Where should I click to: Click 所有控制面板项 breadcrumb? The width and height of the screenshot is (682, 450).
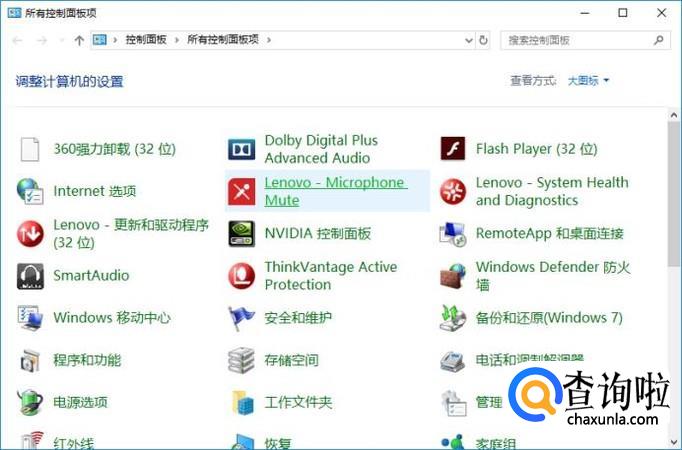click(223, 40)
